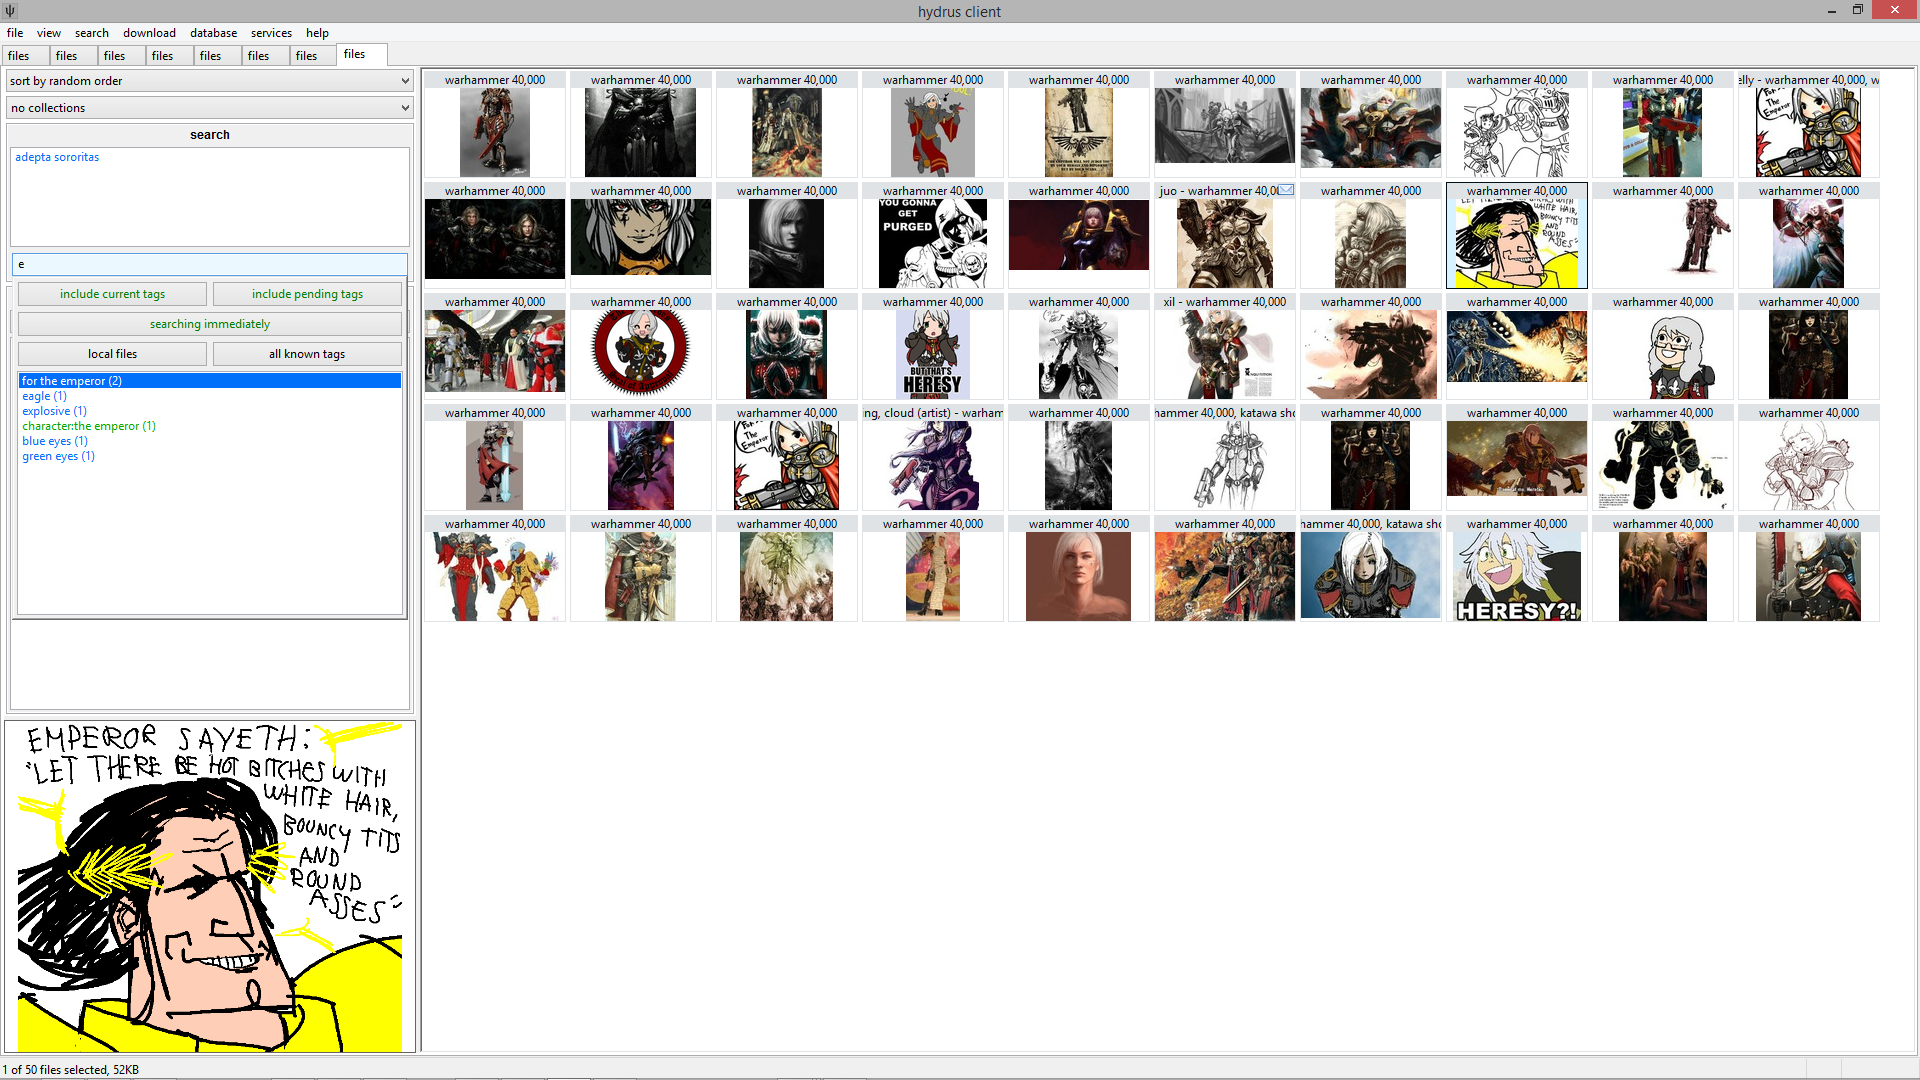Select the 'character:the emperor (1)' tag
1920x1080 pixels.
point(90,425)
